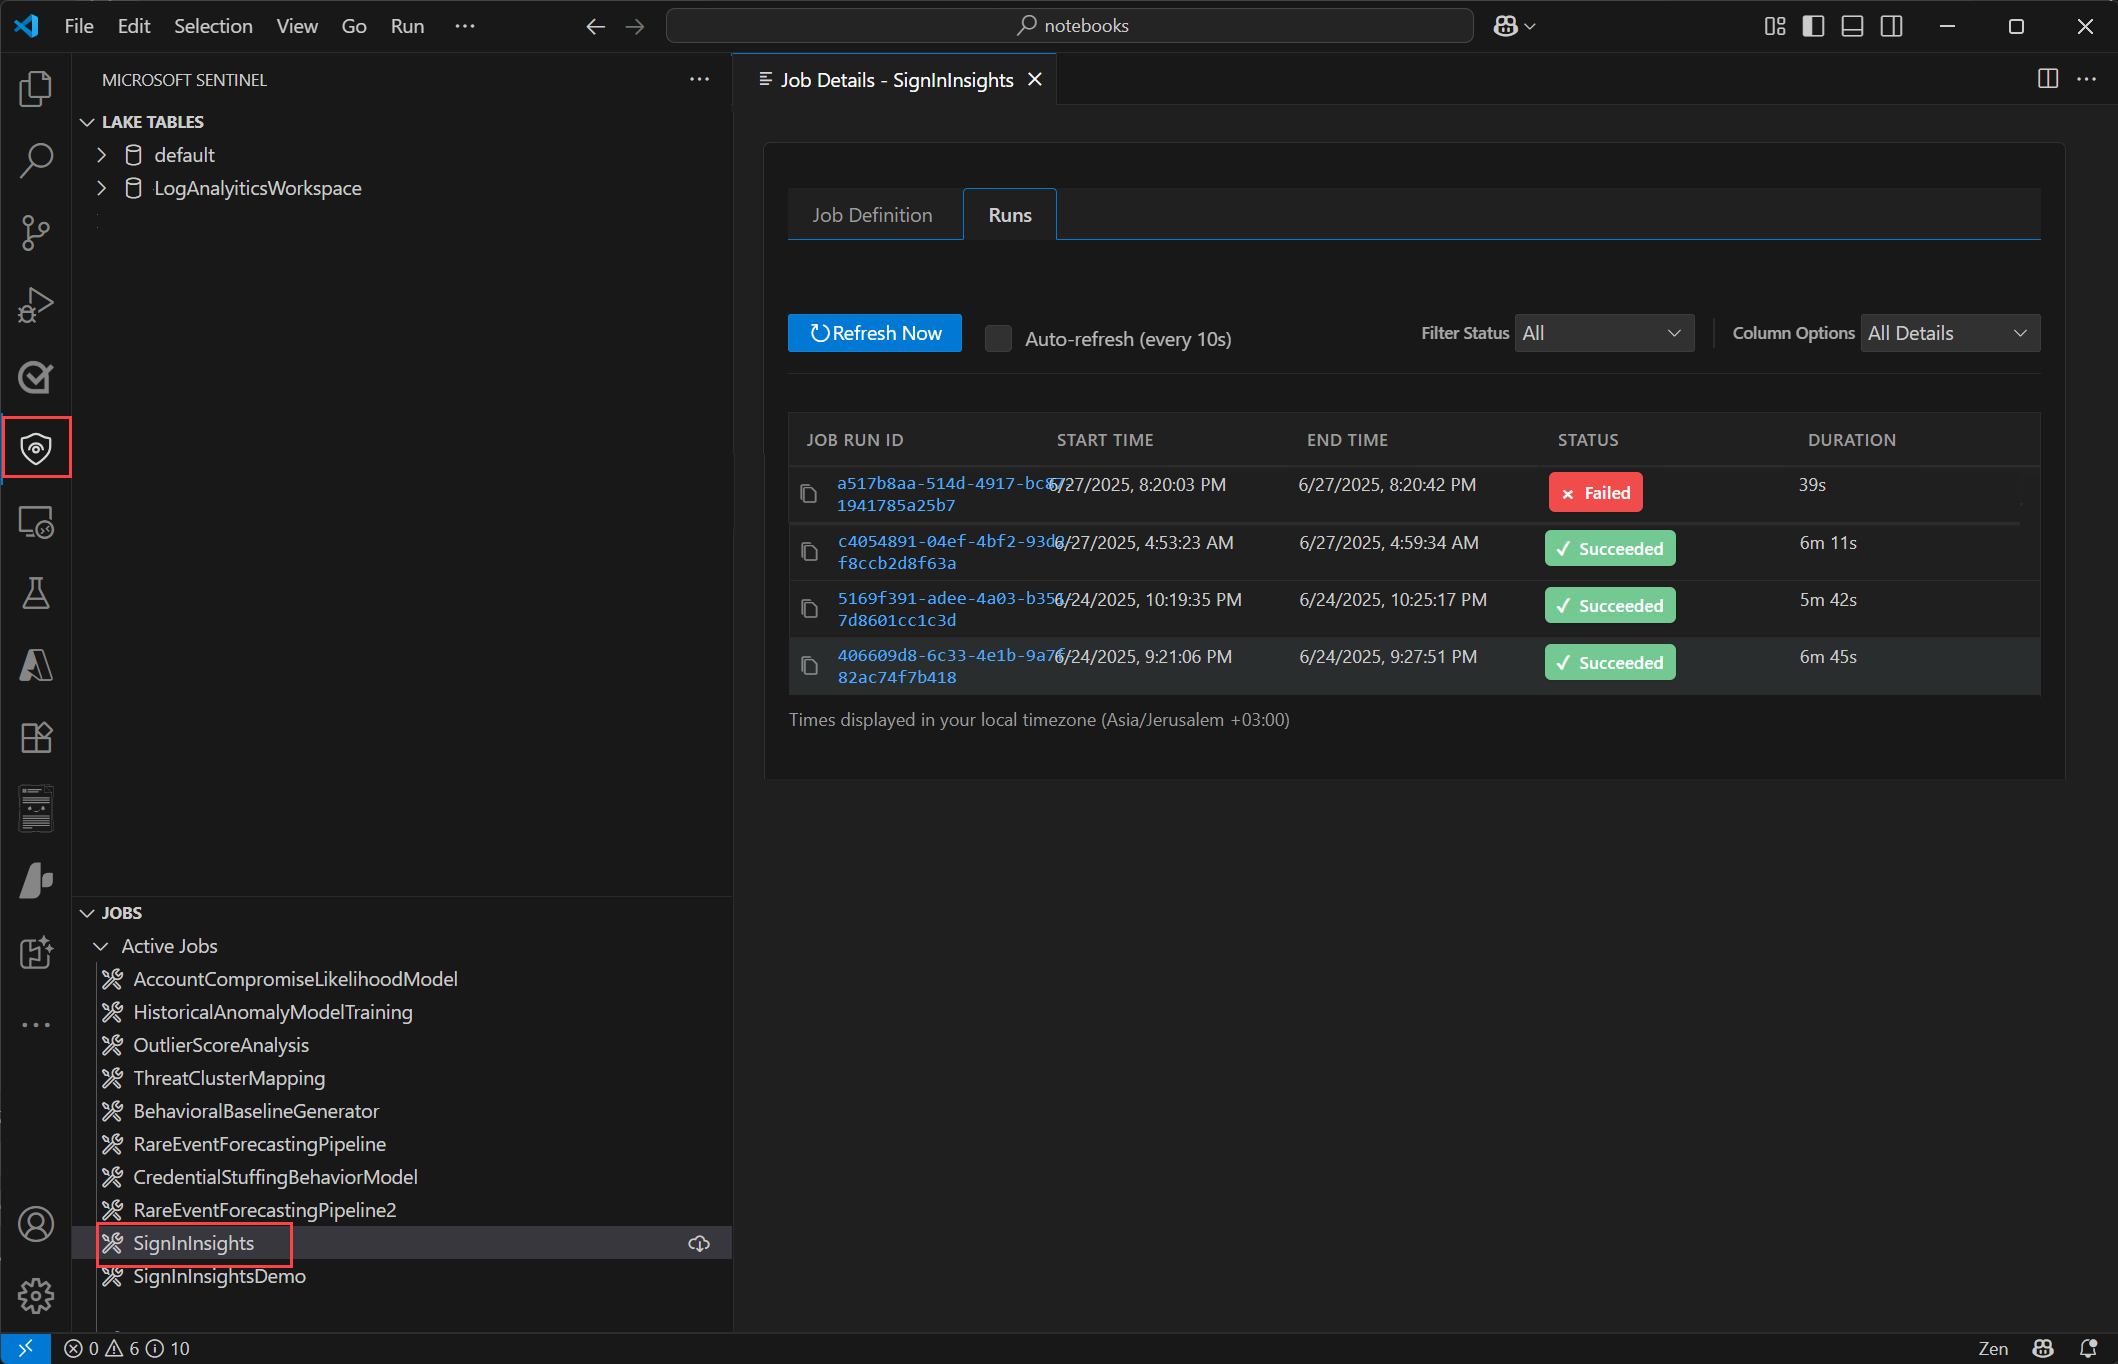Open the Manage gear icon

point(36,1296)
